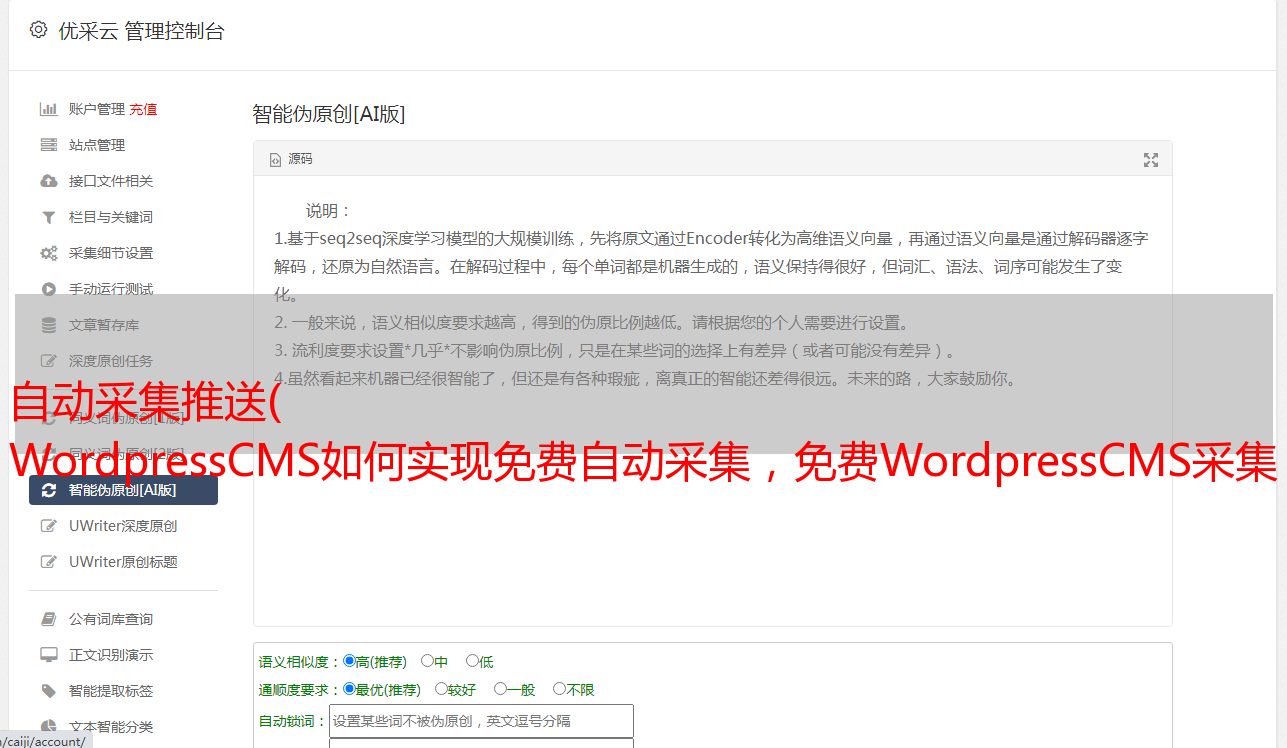Open 站点管理 in the sidebar
The width and height of the screenshot is (1287, 748).
97,145
